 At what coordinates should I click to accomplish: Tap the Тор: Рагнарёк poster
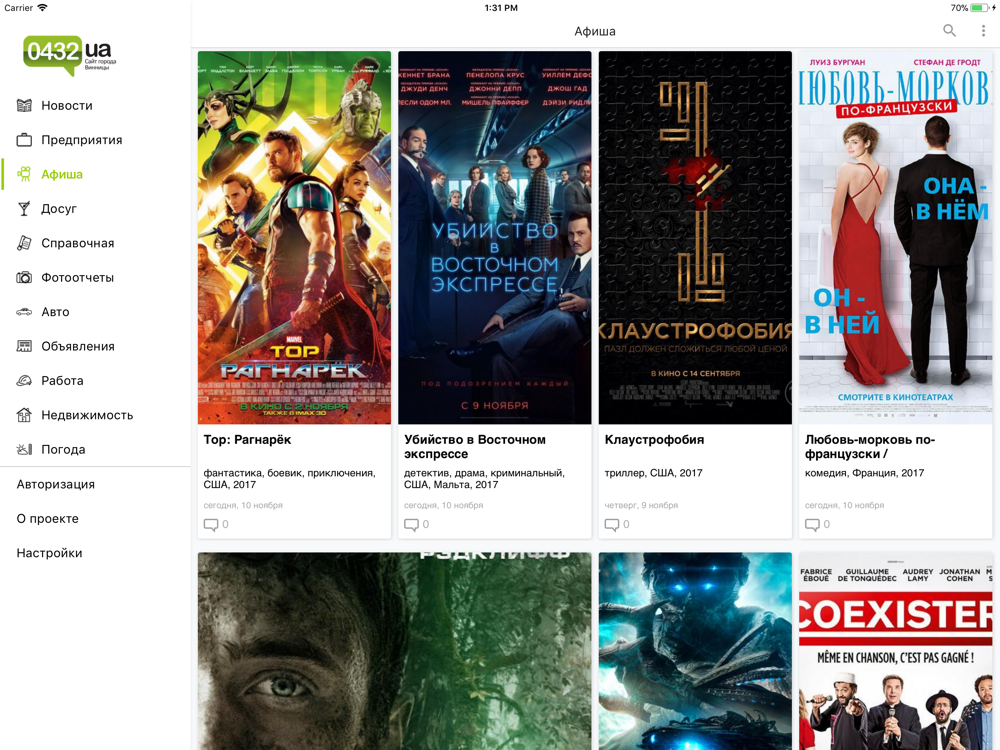point(294,237)
